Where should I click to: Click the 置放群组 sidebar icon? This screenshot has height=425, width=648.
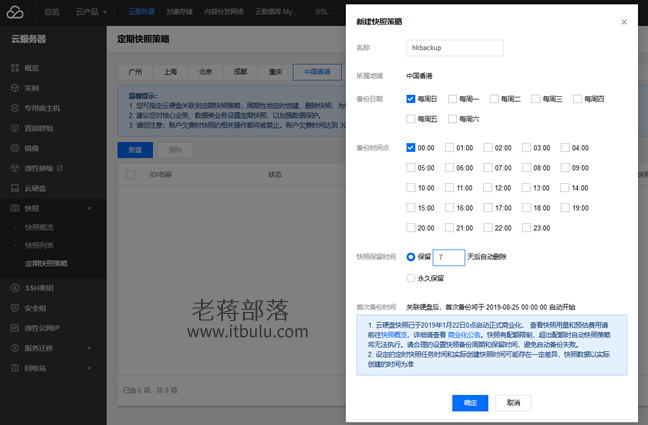point(15,128)
